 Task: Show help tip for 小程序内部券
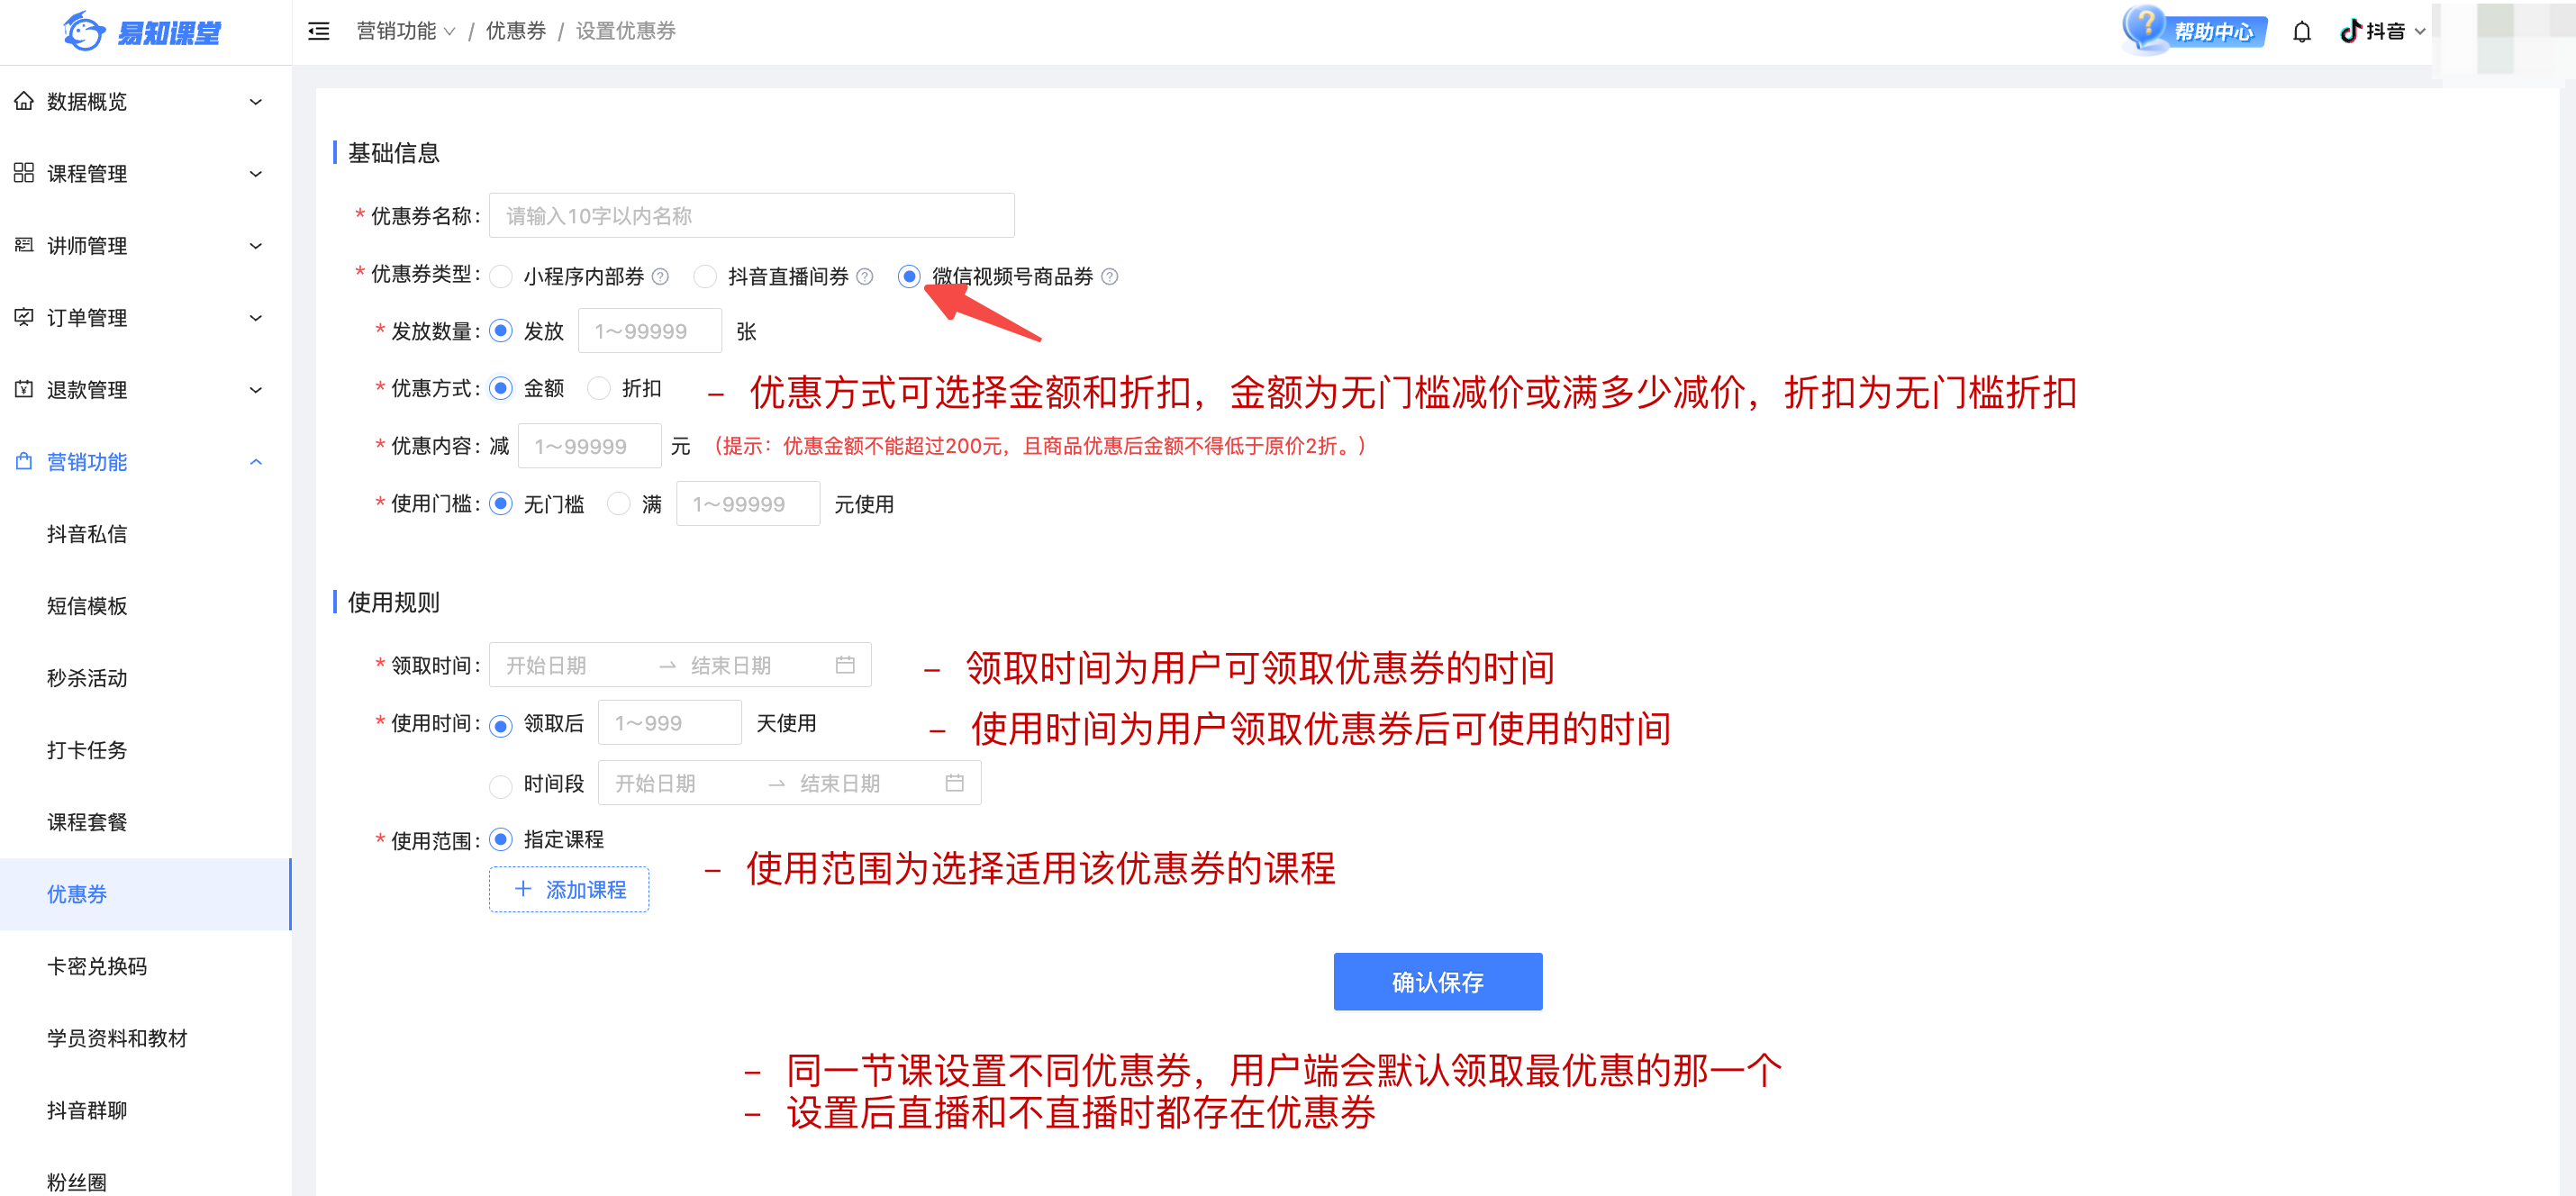660,276
